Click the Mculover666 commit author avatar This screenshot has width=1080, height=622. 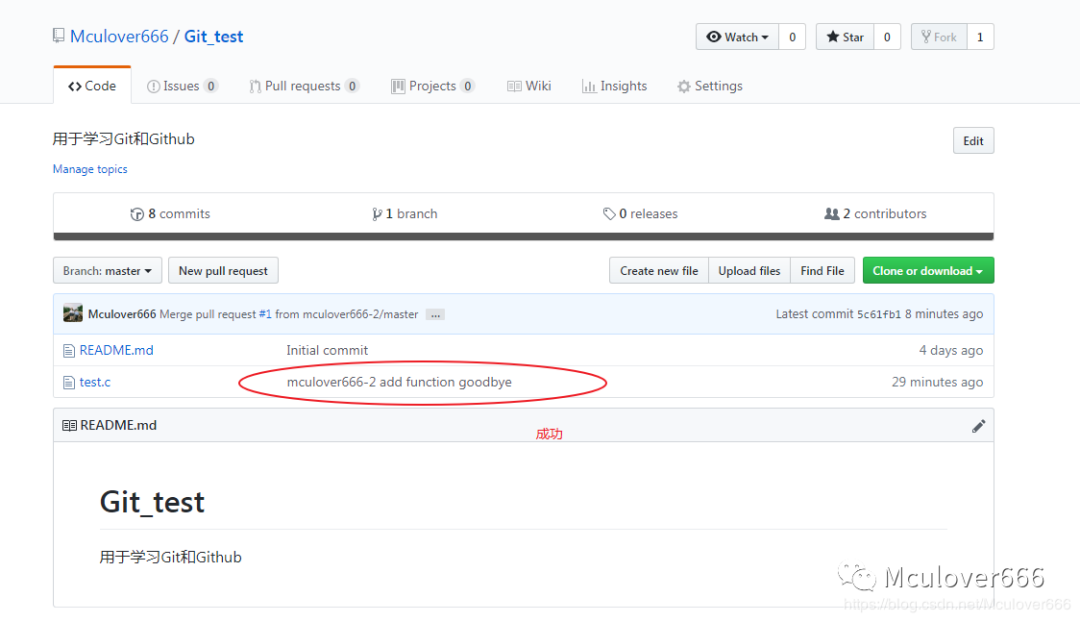click(x=72, y=313)
